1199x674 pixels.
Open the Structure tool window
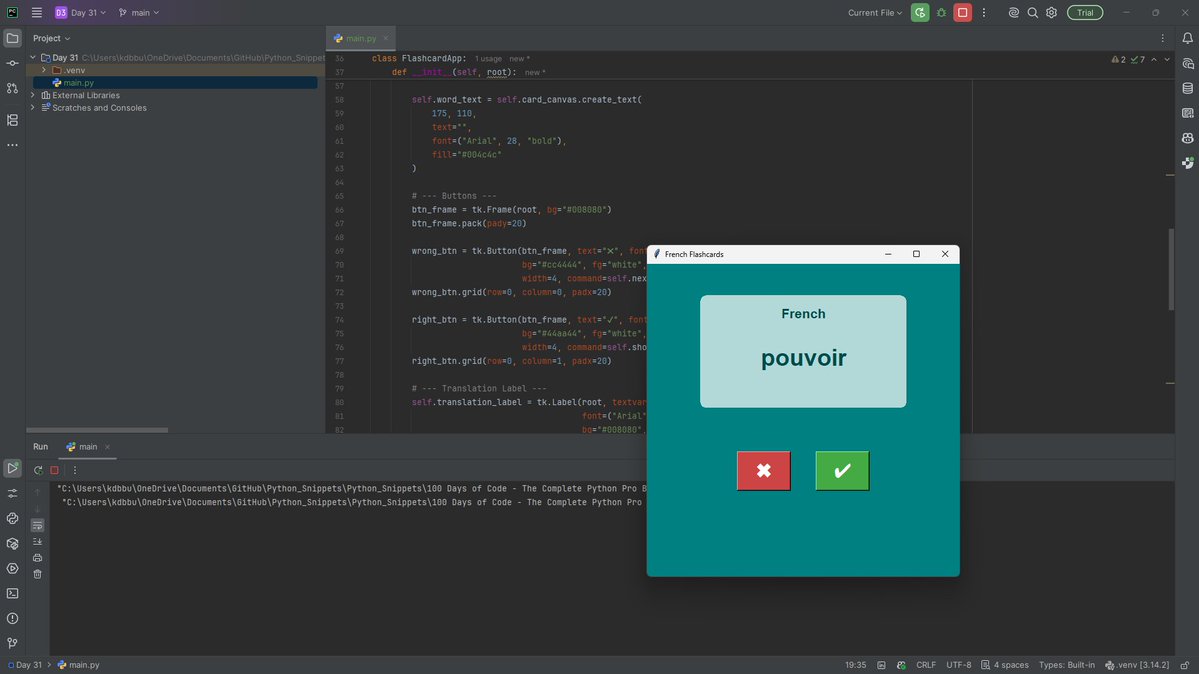point(12,120)
